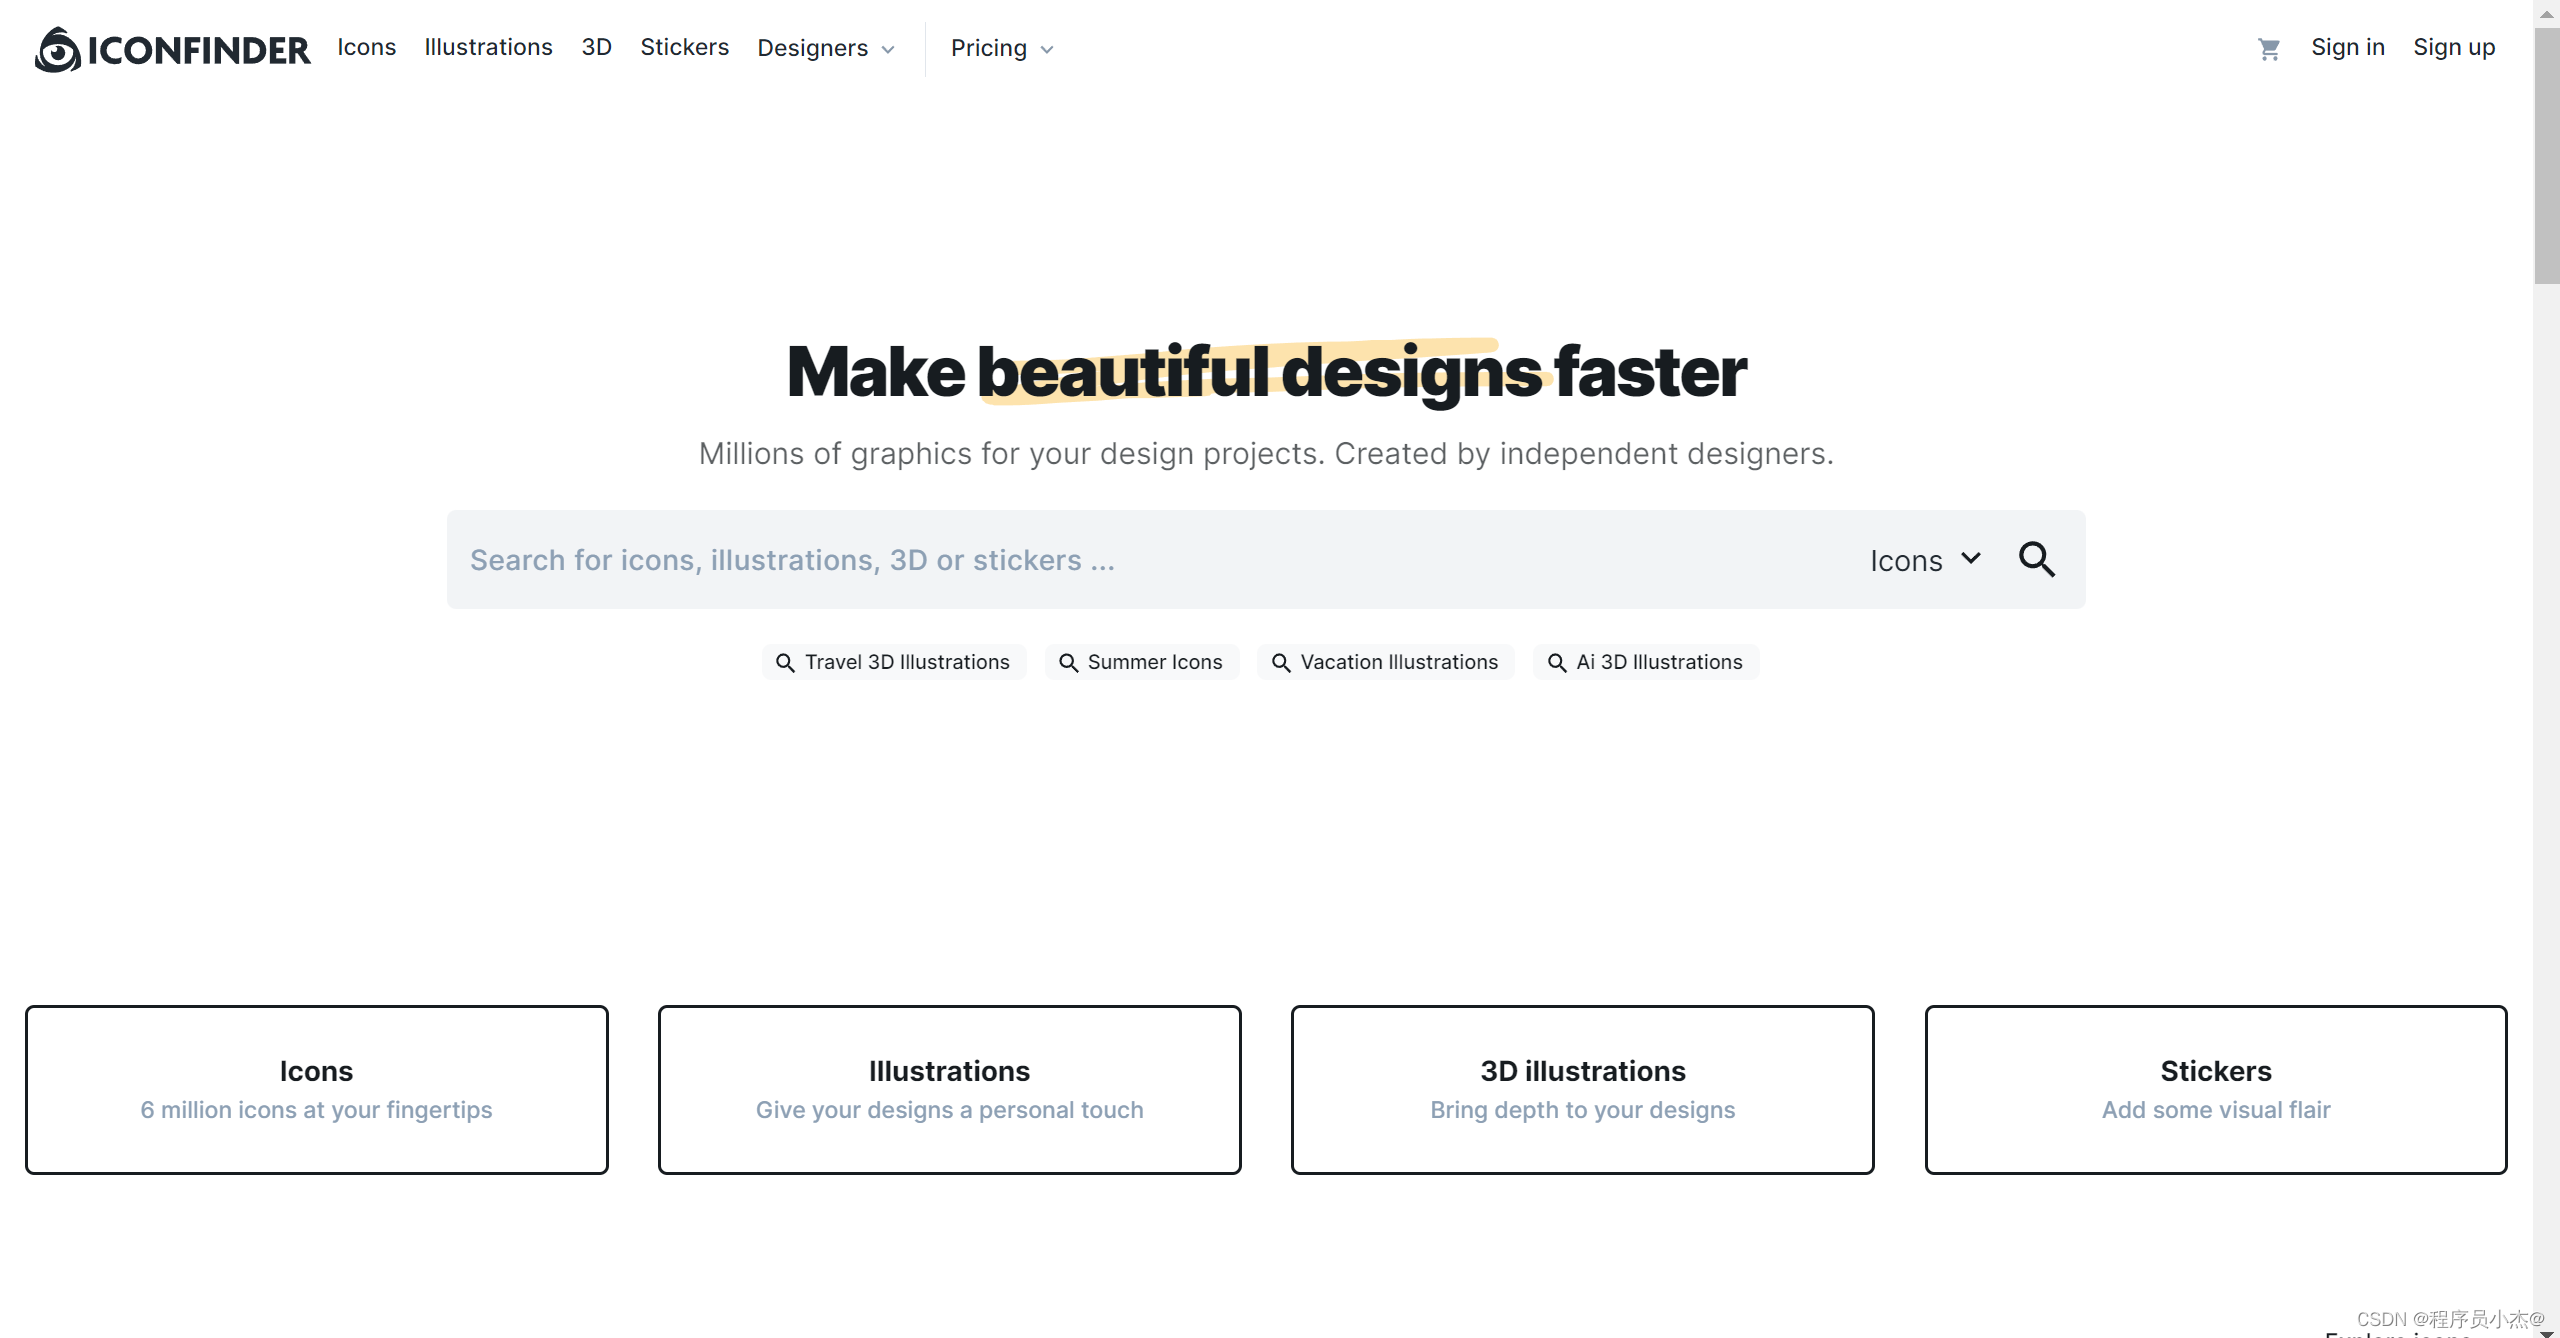Click the Travel 3D Illustrations search icon
The width and height of the screenshot is (2560, 1338).
tap(786, 662)
